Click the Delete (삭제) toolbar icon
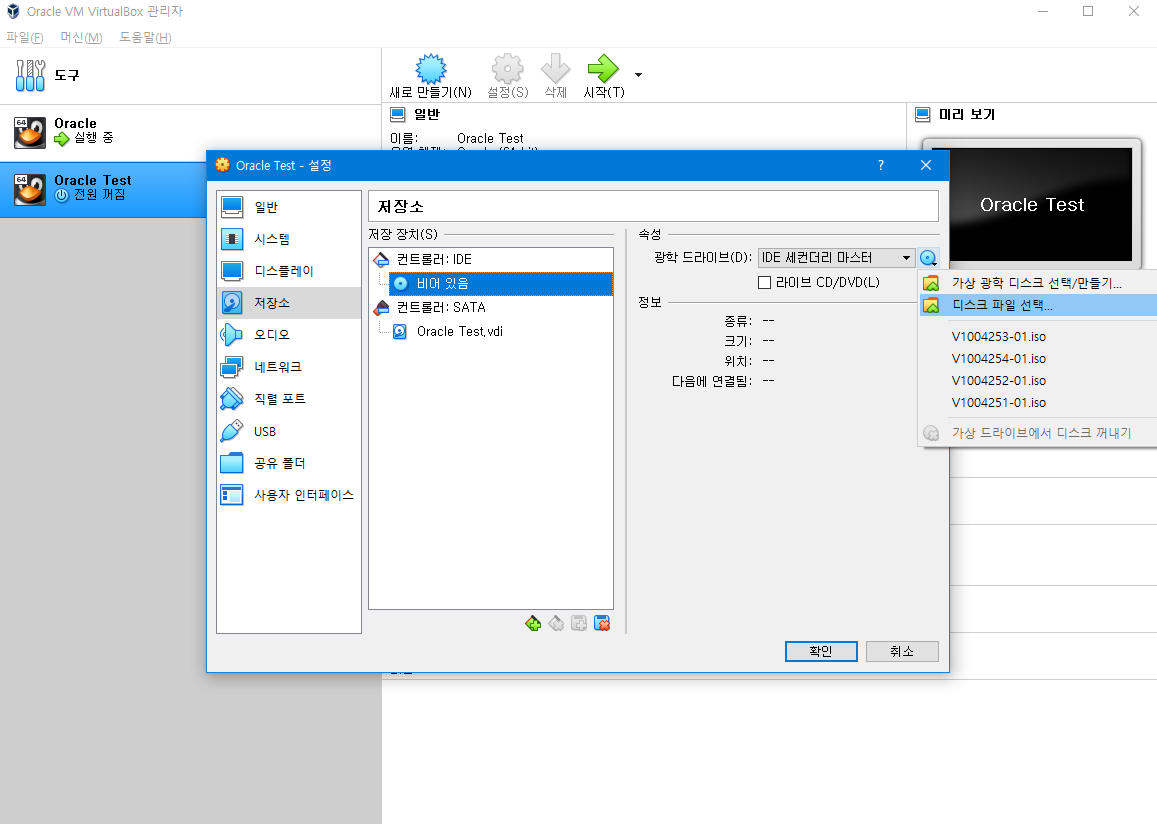Viewport: 1157px width, 824px height. coord(556,69)
